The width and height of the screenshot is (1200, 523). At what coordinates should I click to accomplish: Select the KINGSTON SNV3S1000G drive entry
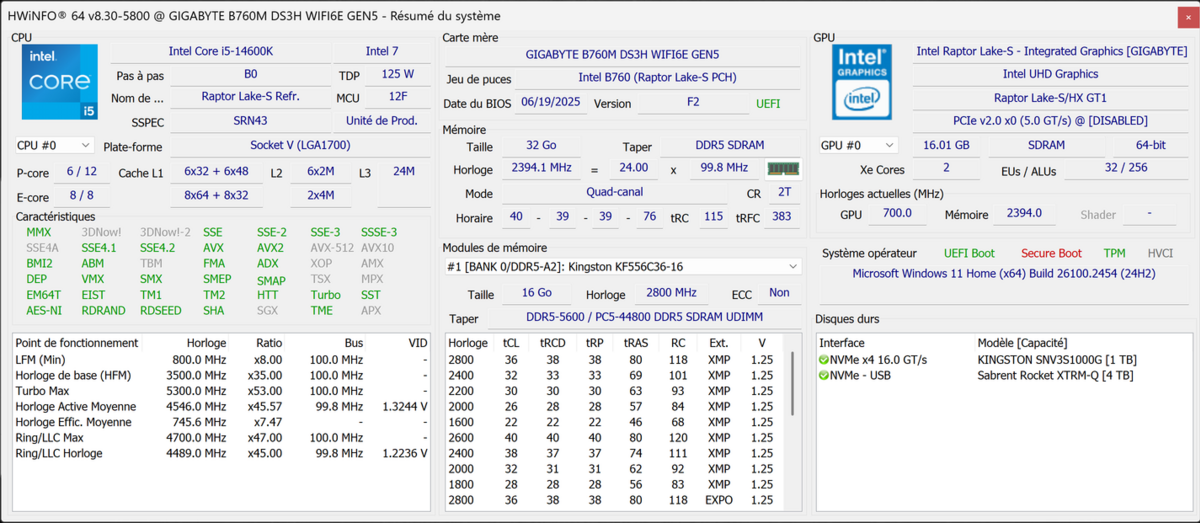1056,360
